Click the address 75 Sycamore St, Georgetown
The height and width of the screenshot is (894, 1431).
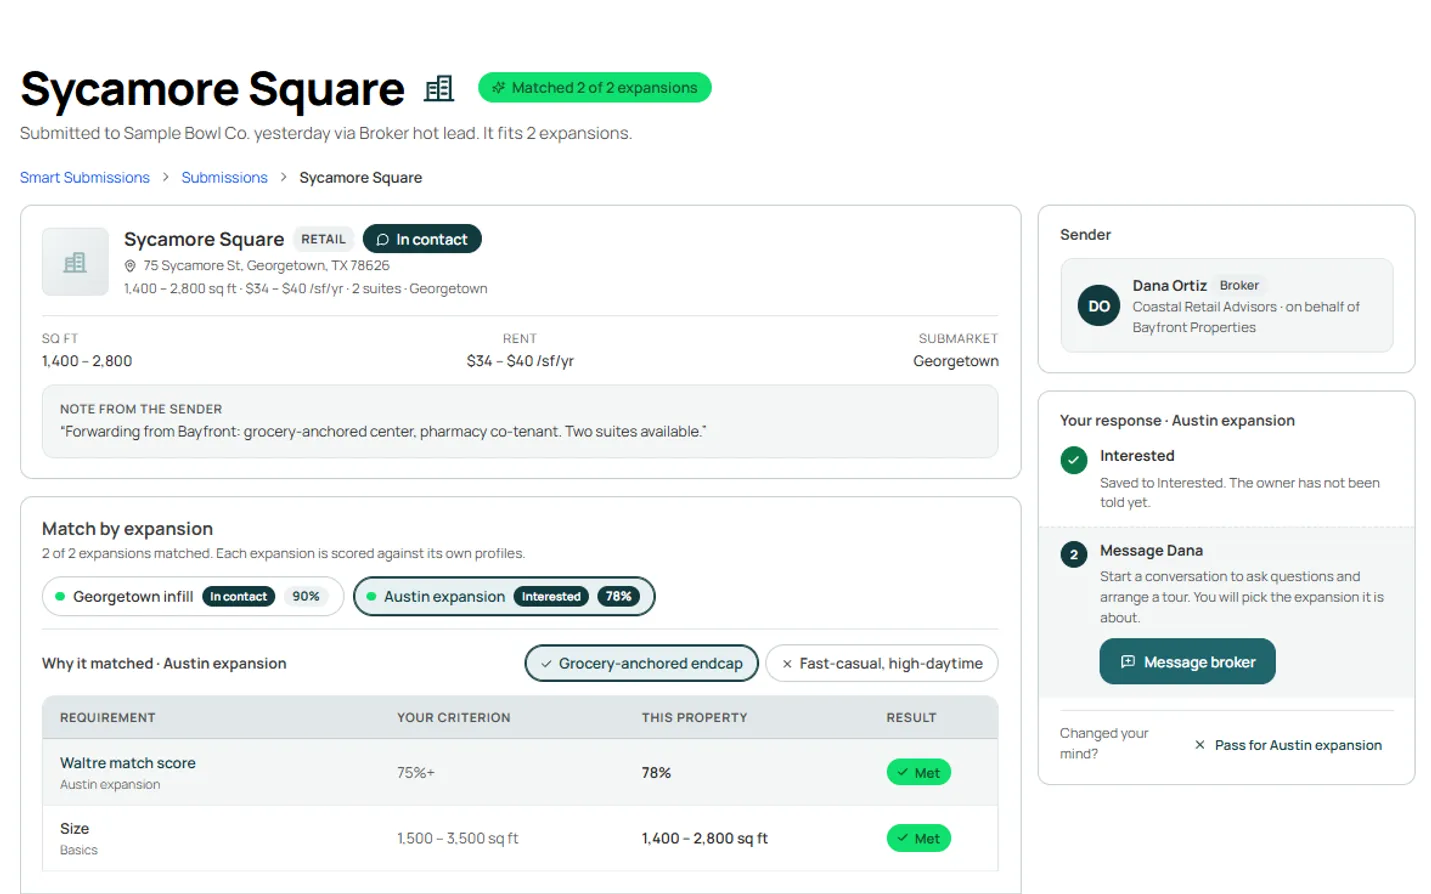(x=266, y=266)
